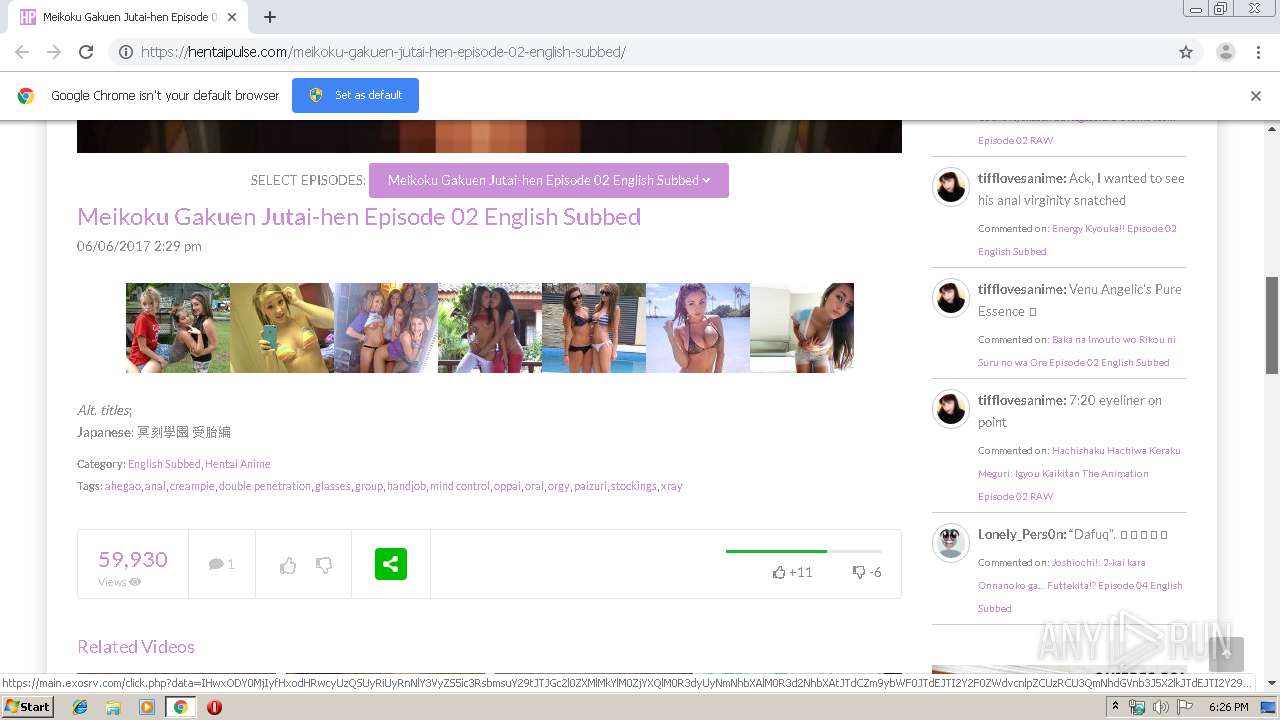Image resolution: width=1280 pixels, height=720 pixels.
Task: Expand the Select Episodes dropdown
Action: click(x=549, y=180)
